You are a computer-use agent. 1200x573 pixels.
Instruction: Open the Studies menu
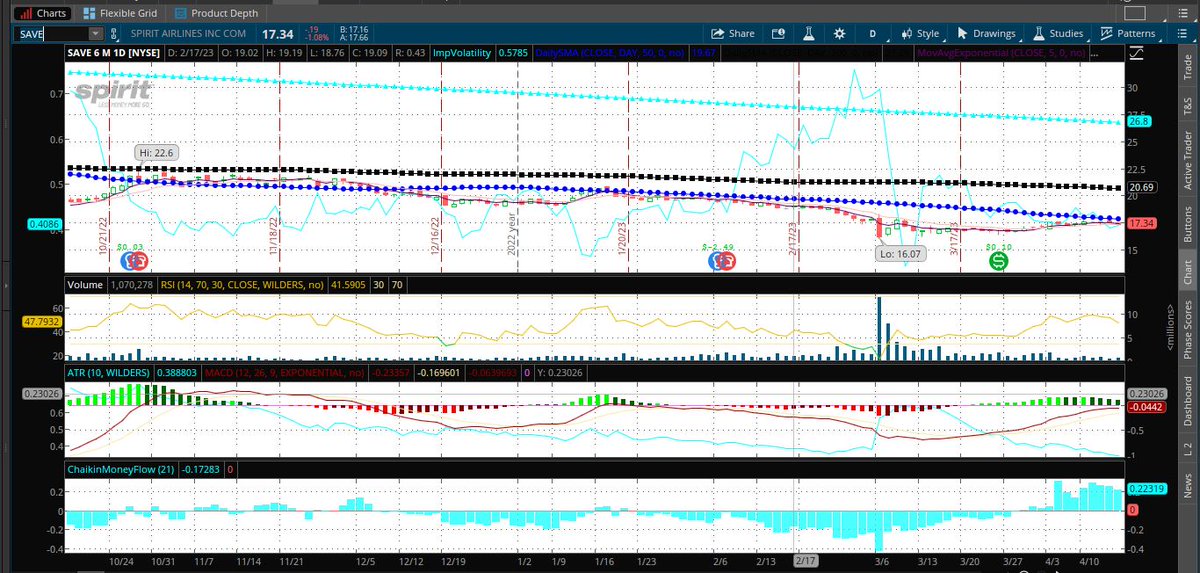[x=1060, y=34]
